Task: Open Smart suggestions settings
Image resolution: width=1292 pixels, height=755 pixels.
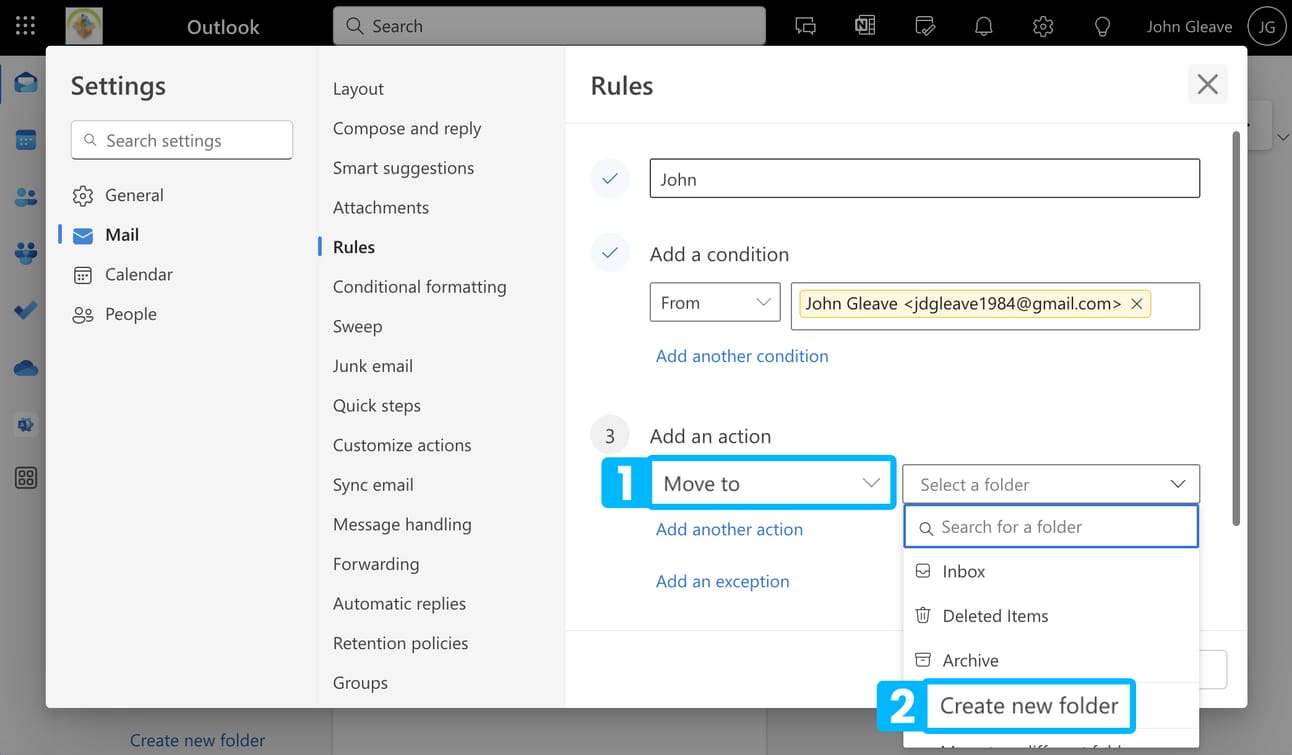Action: pos(403,168)
